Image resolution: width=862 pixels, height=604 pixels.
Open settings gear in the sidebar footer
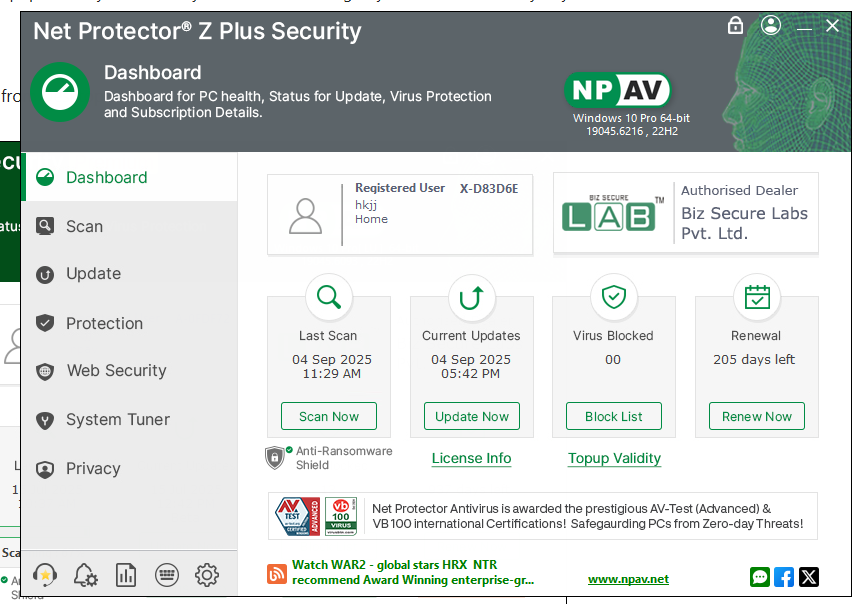click(x=207, y=574)
